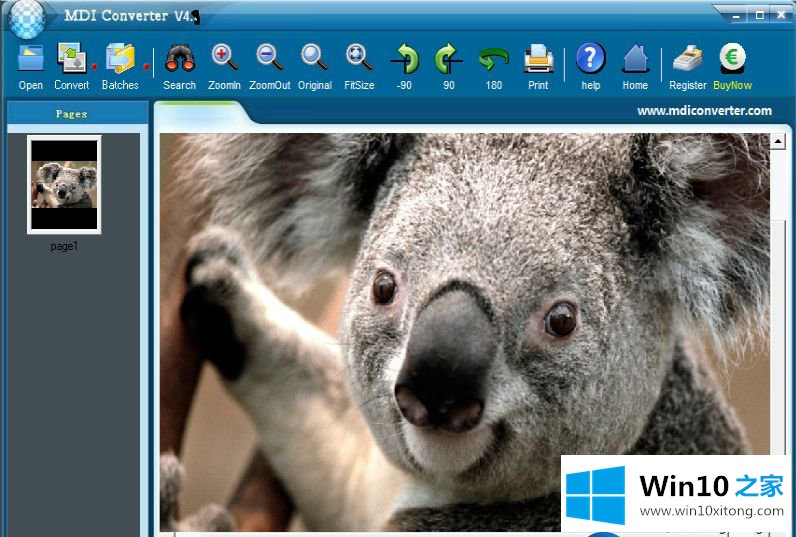Viewport: 796px width, 537px height.
Task: Click the page1 label text
Action: [64, 247]
